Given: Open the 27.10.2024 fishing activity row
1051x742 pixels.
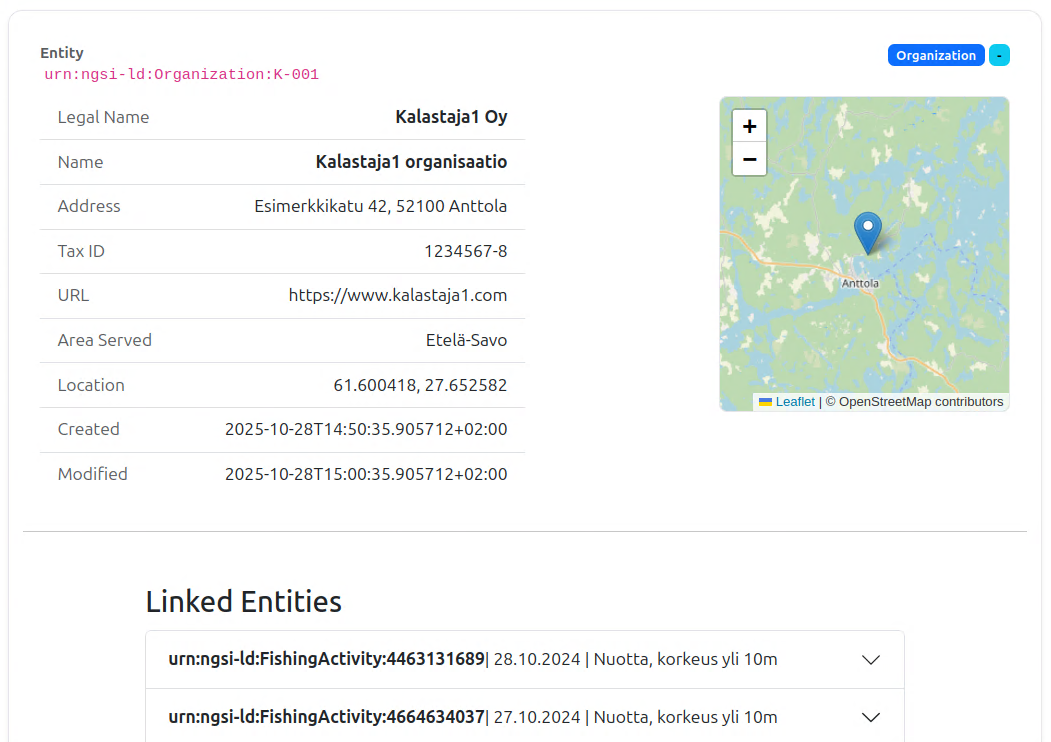Looking at the screenshot, I should 472,717.
